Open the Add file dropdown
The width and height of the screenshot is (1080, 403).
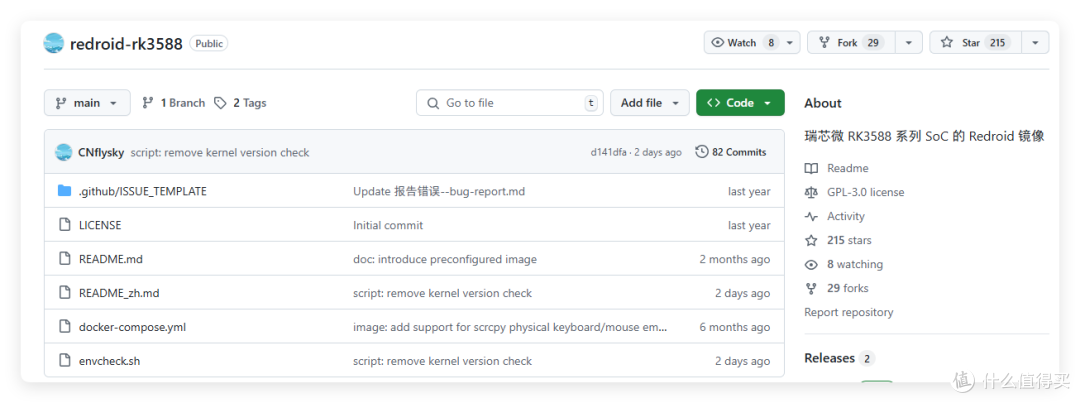pos(650,103)
